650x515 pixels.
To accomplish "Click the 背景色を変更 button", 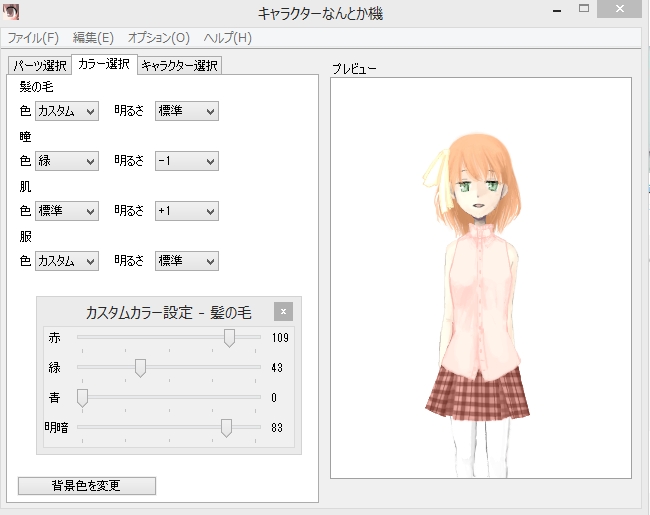I will pyautogui.click(x=87, y=486).
